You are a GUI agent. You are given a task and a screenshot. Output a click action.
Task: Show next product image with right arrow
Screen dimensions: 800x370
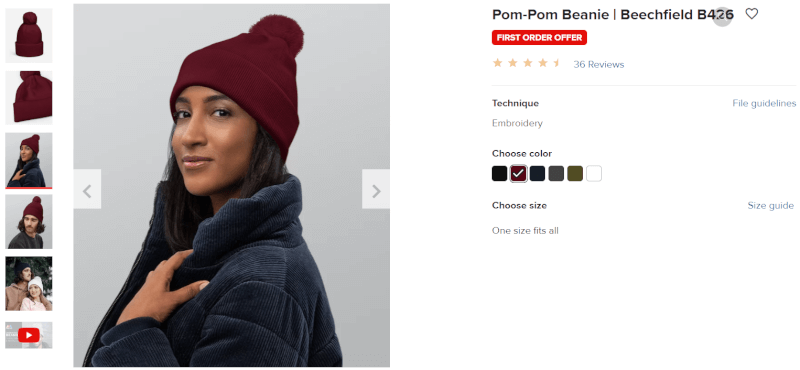(x=376, y=189)
